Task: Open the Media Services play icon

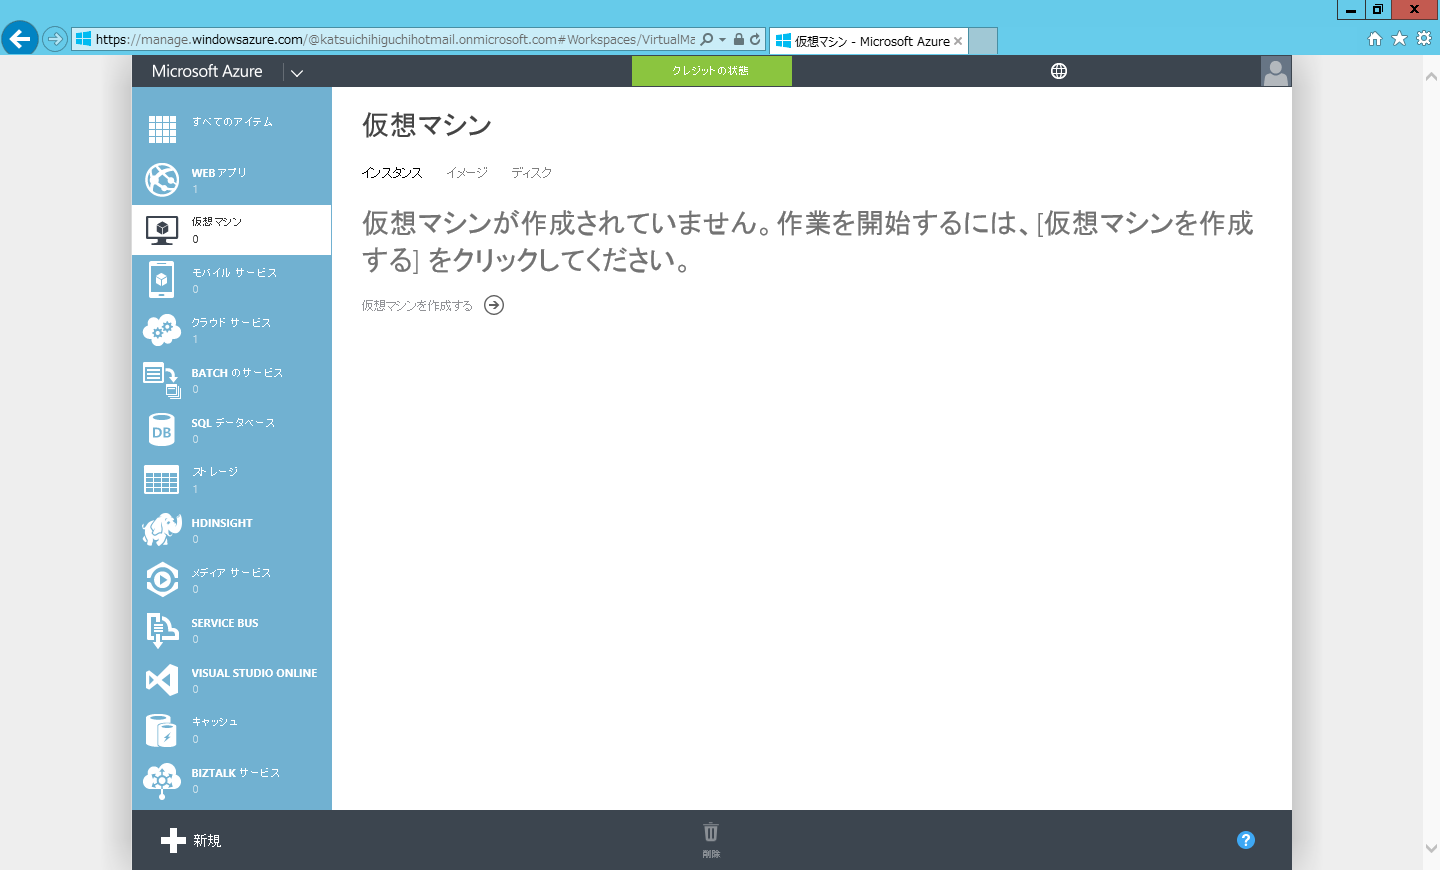Action: point(162,580)
